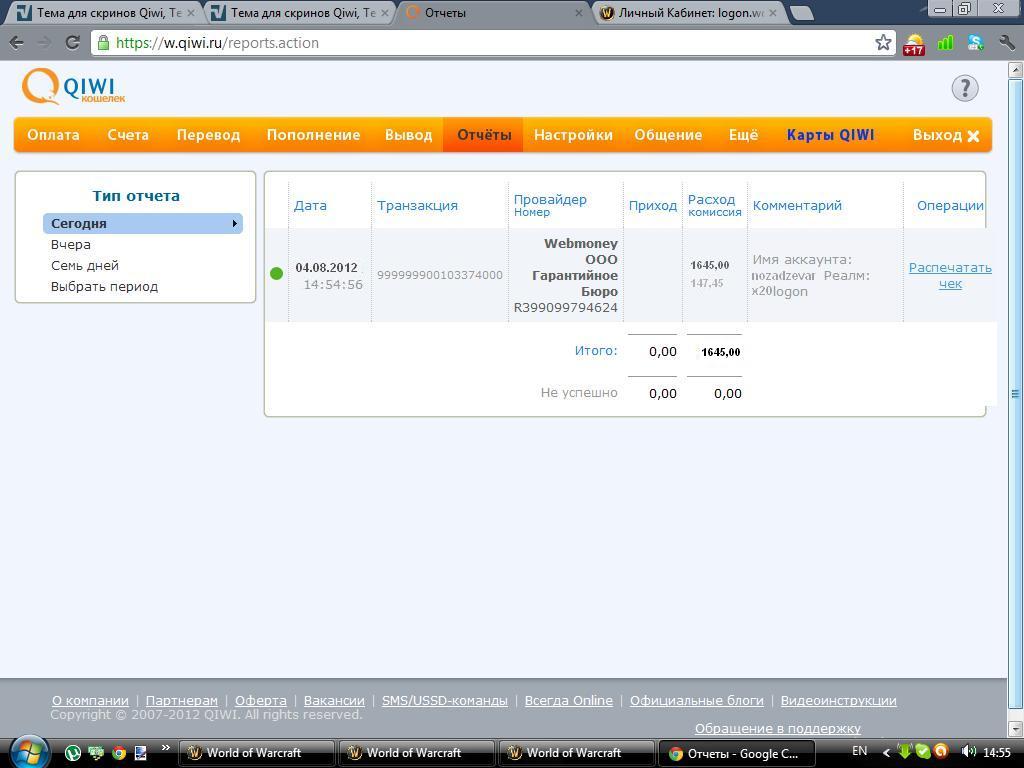Select Семь дней report period
The height and width of the screenshot is (768, 1024).
85,265
